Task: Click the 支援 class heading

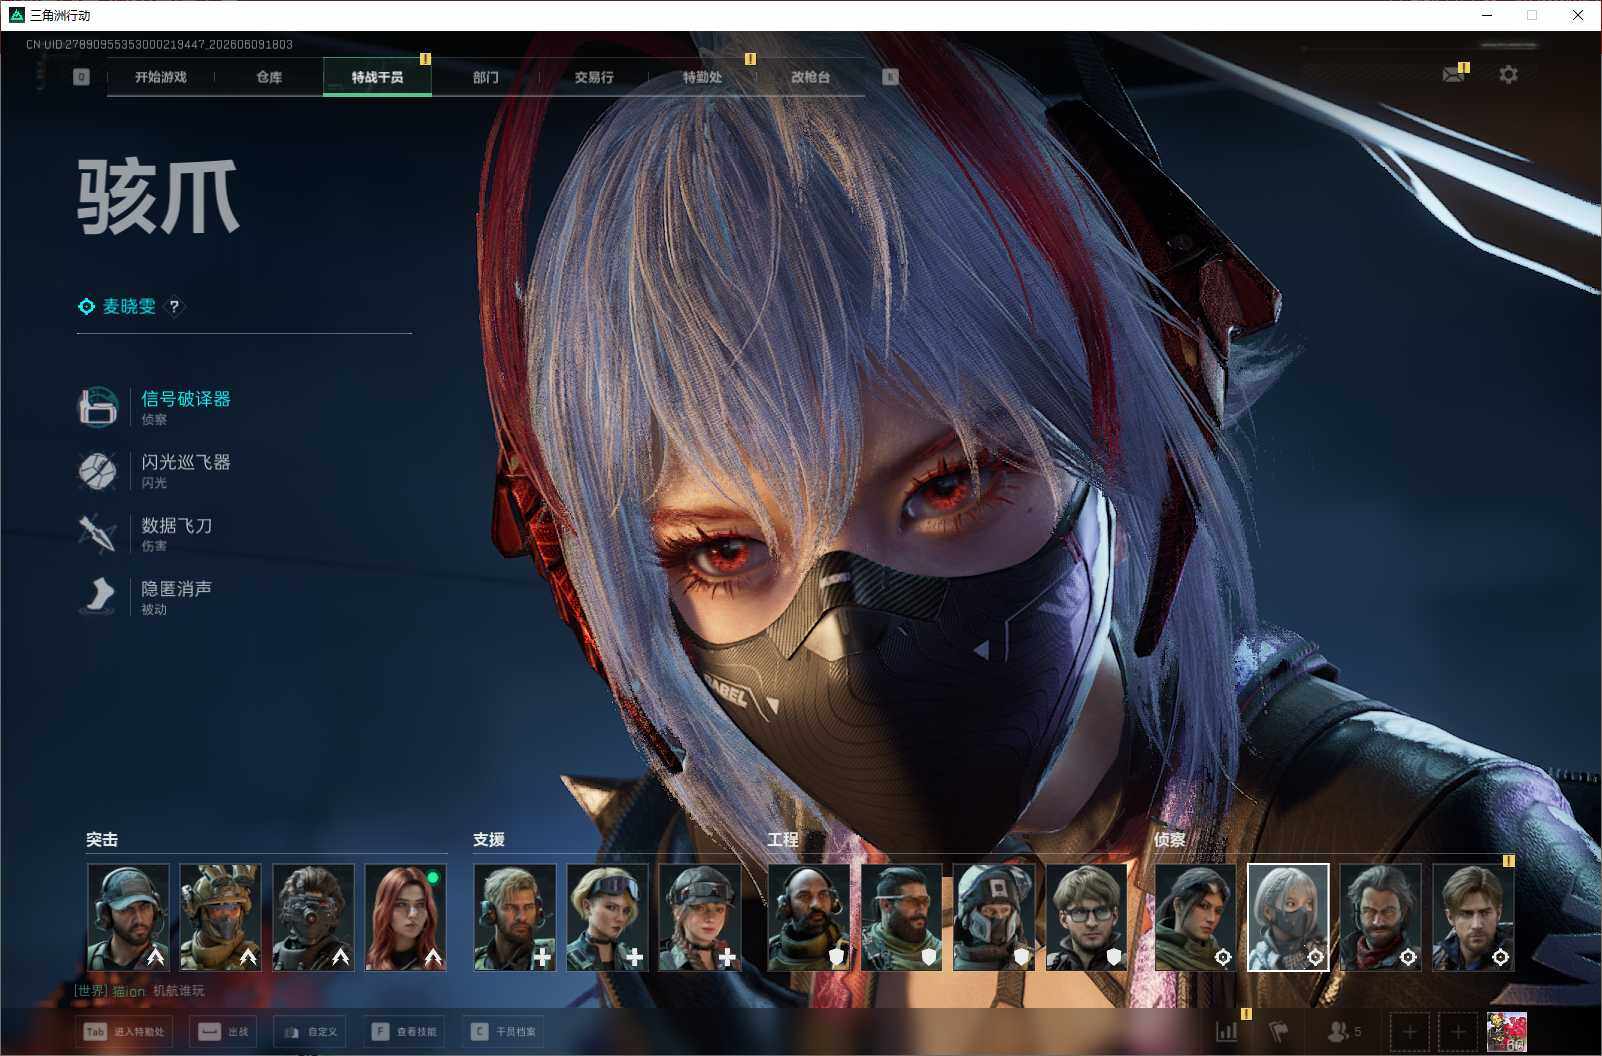Action: (x=489, y=839)
